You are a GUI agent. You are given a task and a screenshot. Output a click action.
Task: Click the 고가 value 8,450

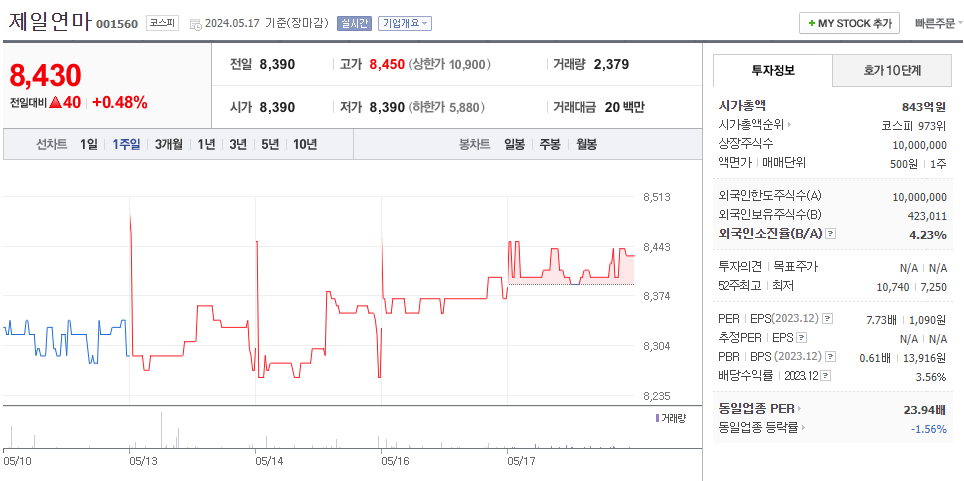(387, 64)
